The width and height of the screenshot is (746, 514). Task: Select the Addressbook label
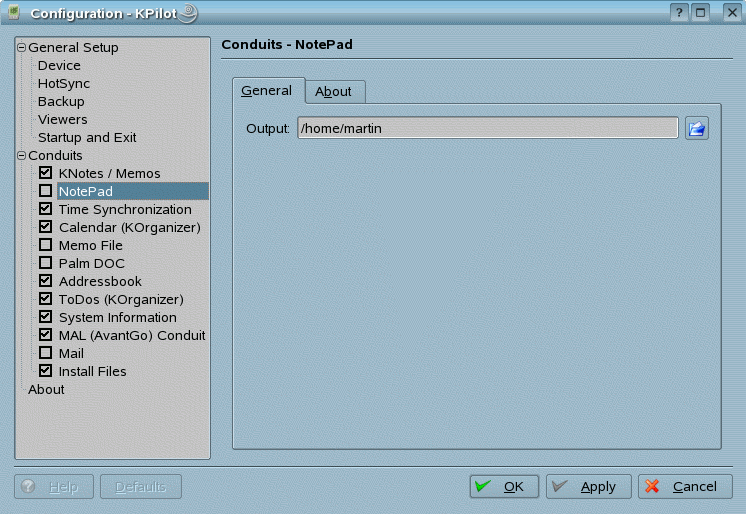(x=100, y=281)
